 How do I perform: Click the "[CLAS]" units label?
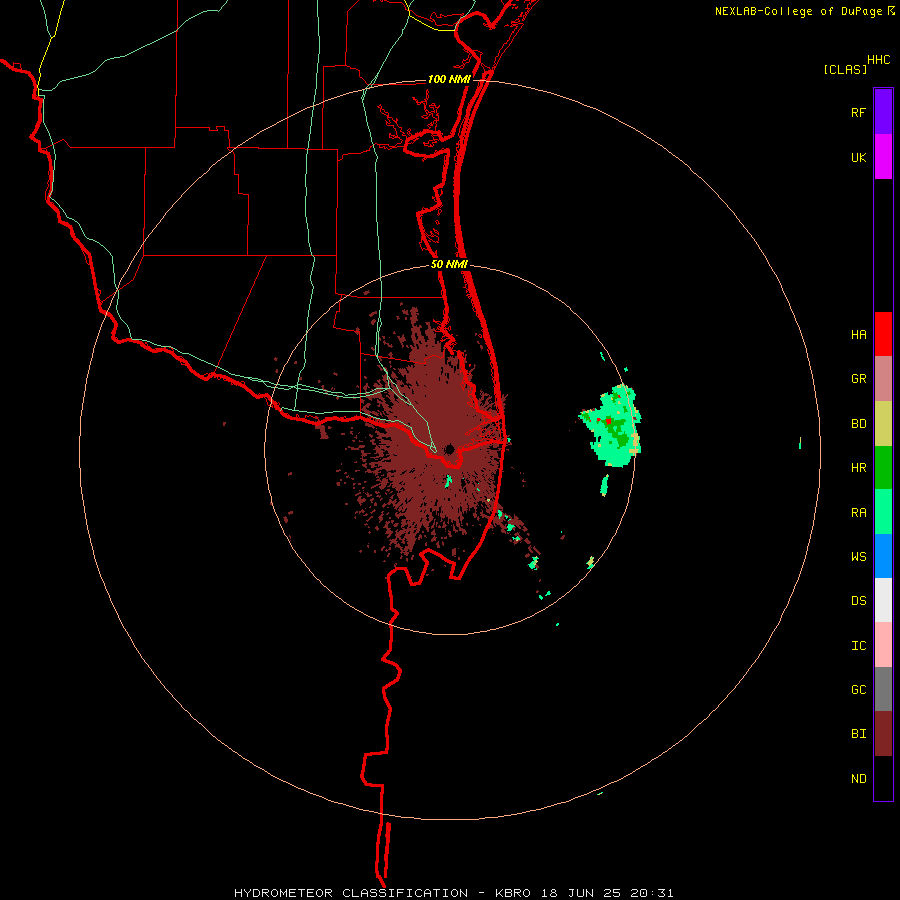click(x=845, y=70)
